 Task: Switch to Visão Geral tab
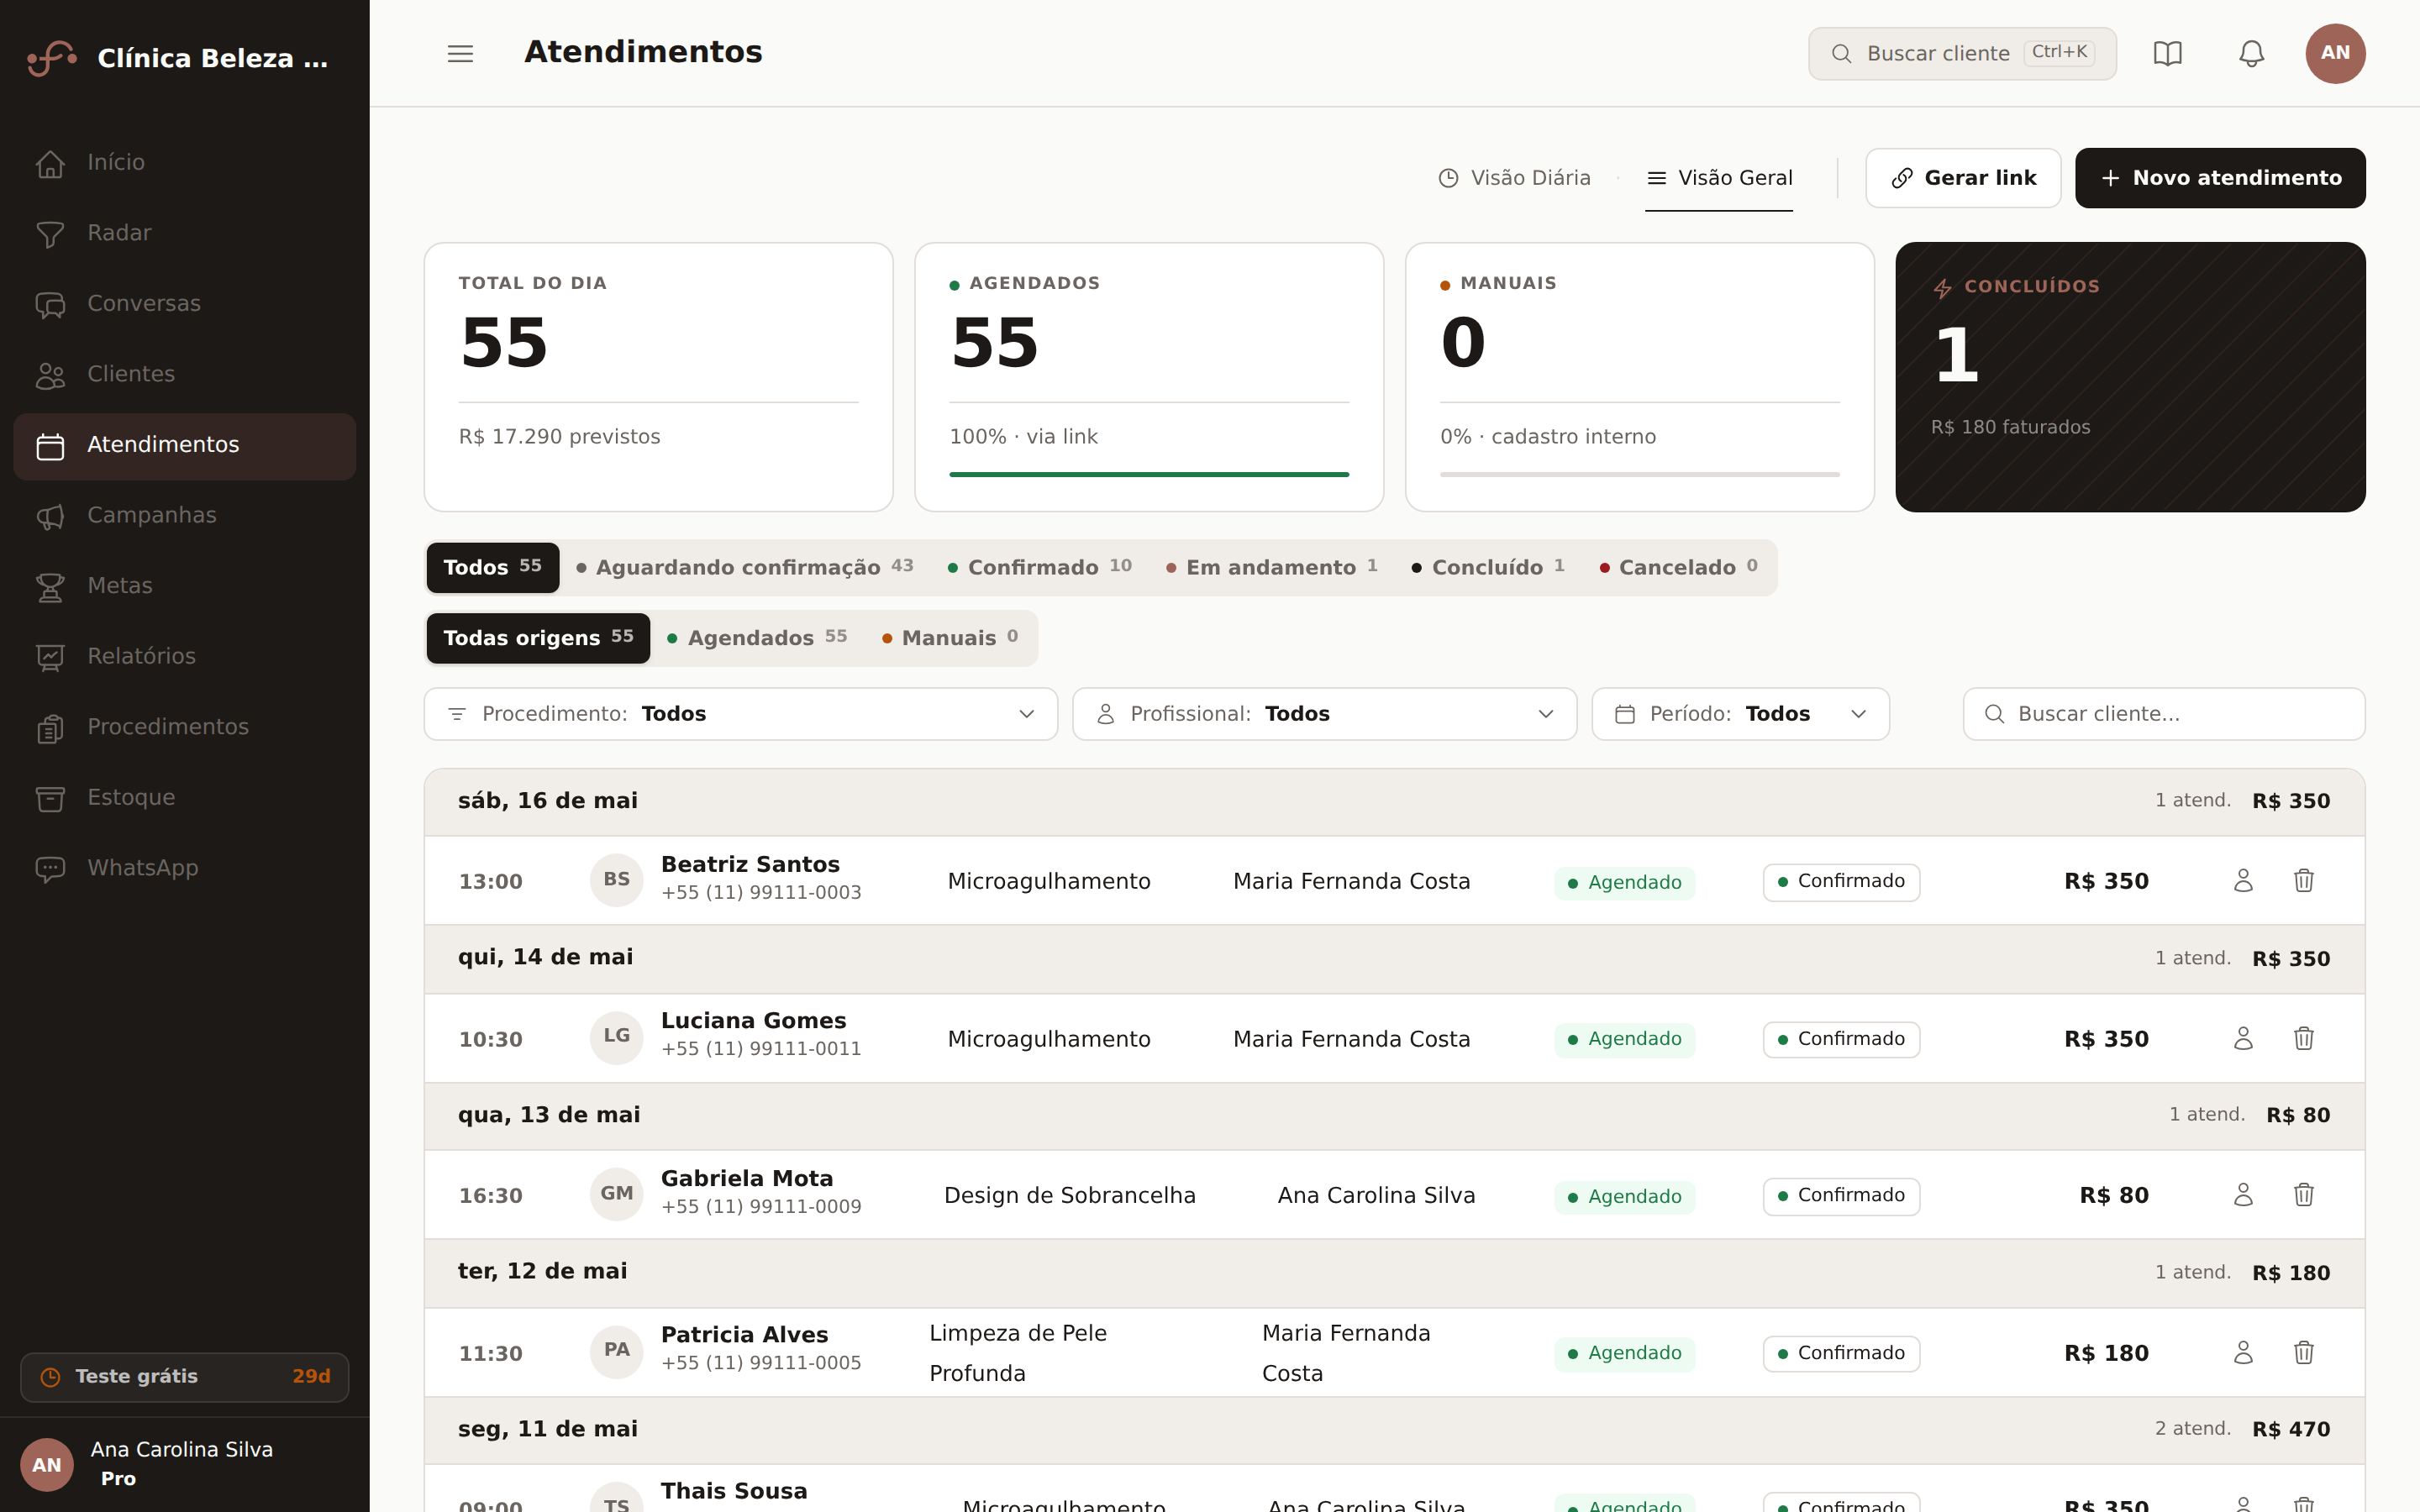click(1719, 178)
